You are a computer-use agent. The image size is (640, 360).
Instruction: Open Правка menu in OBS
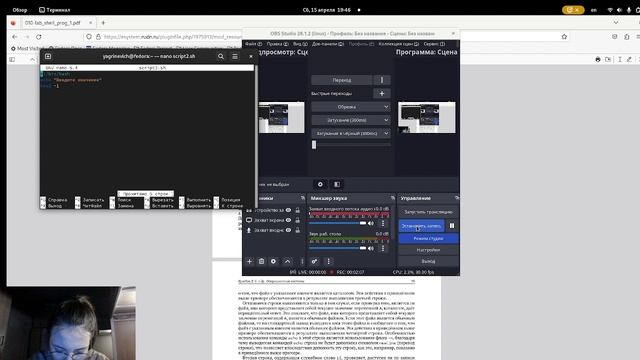(x=278, y=44)
